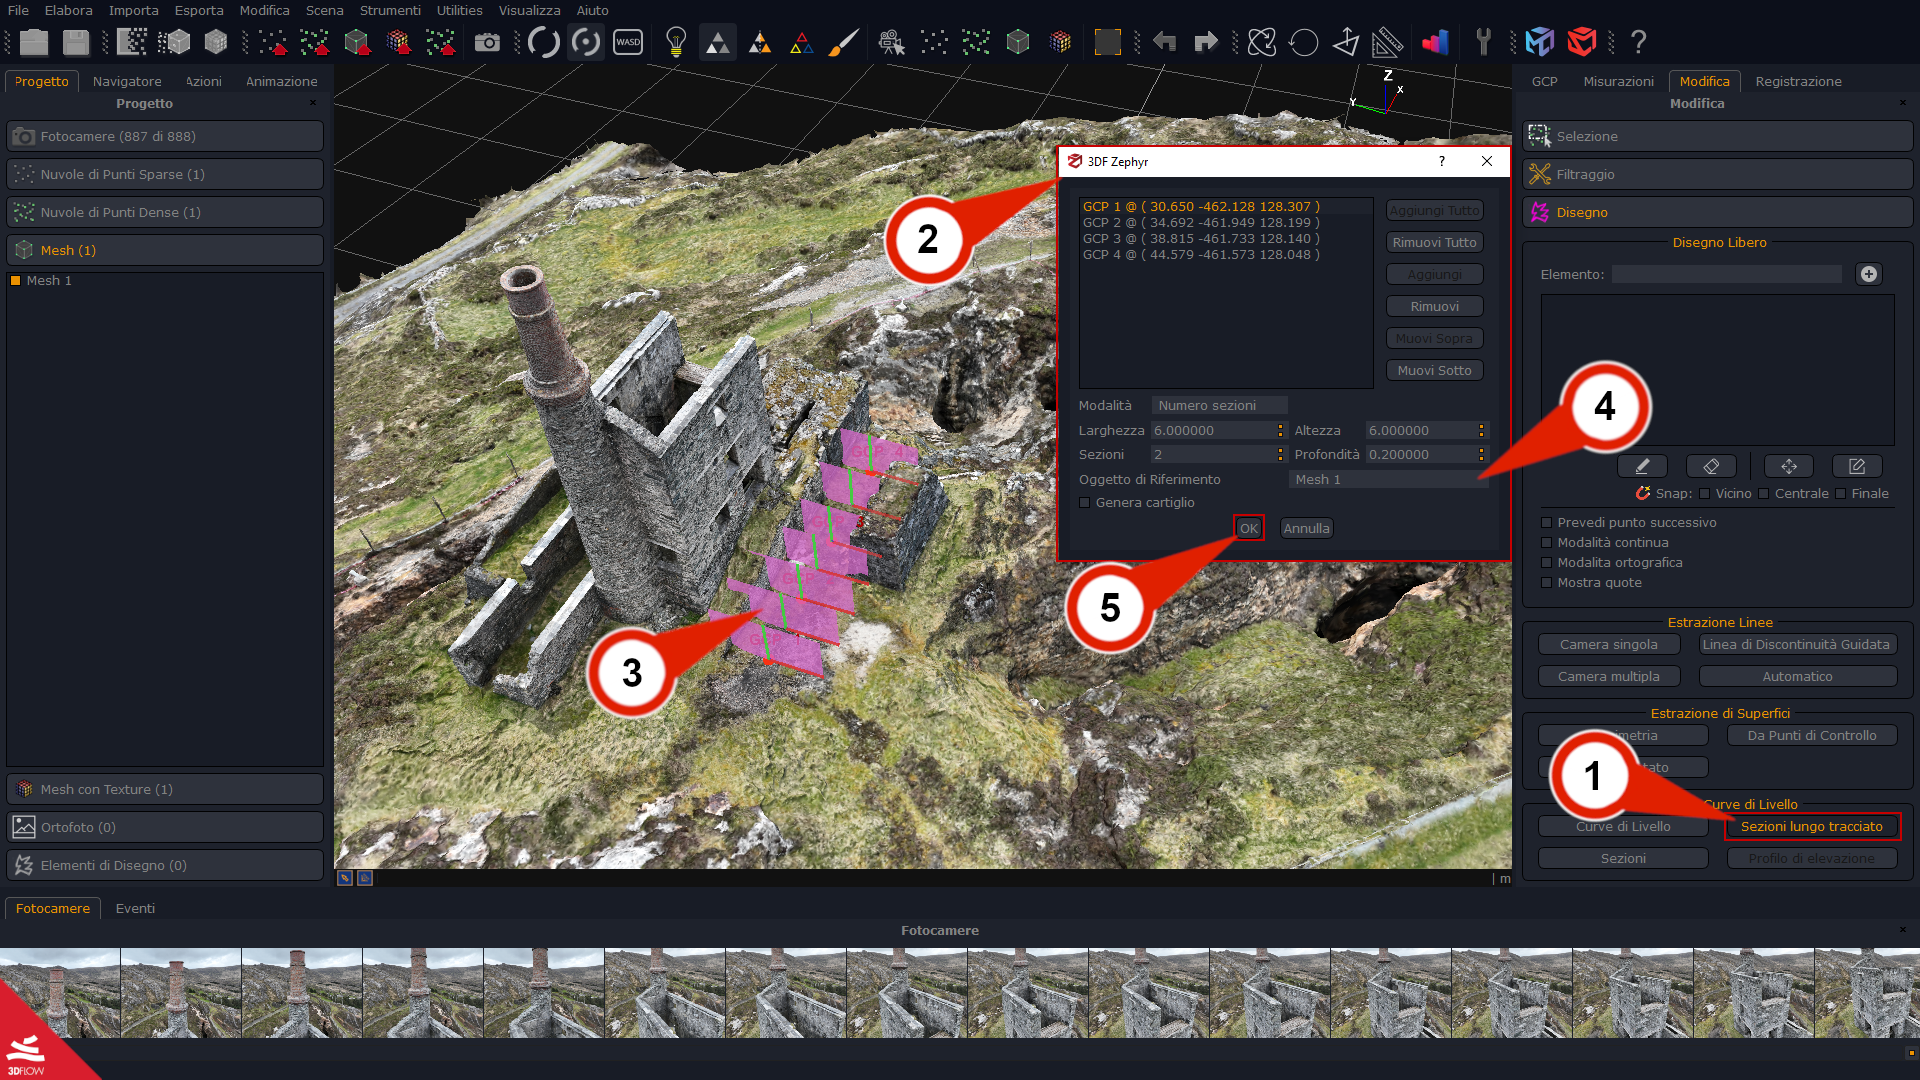Click the WASD navigation mode icon

click(628, 42)
